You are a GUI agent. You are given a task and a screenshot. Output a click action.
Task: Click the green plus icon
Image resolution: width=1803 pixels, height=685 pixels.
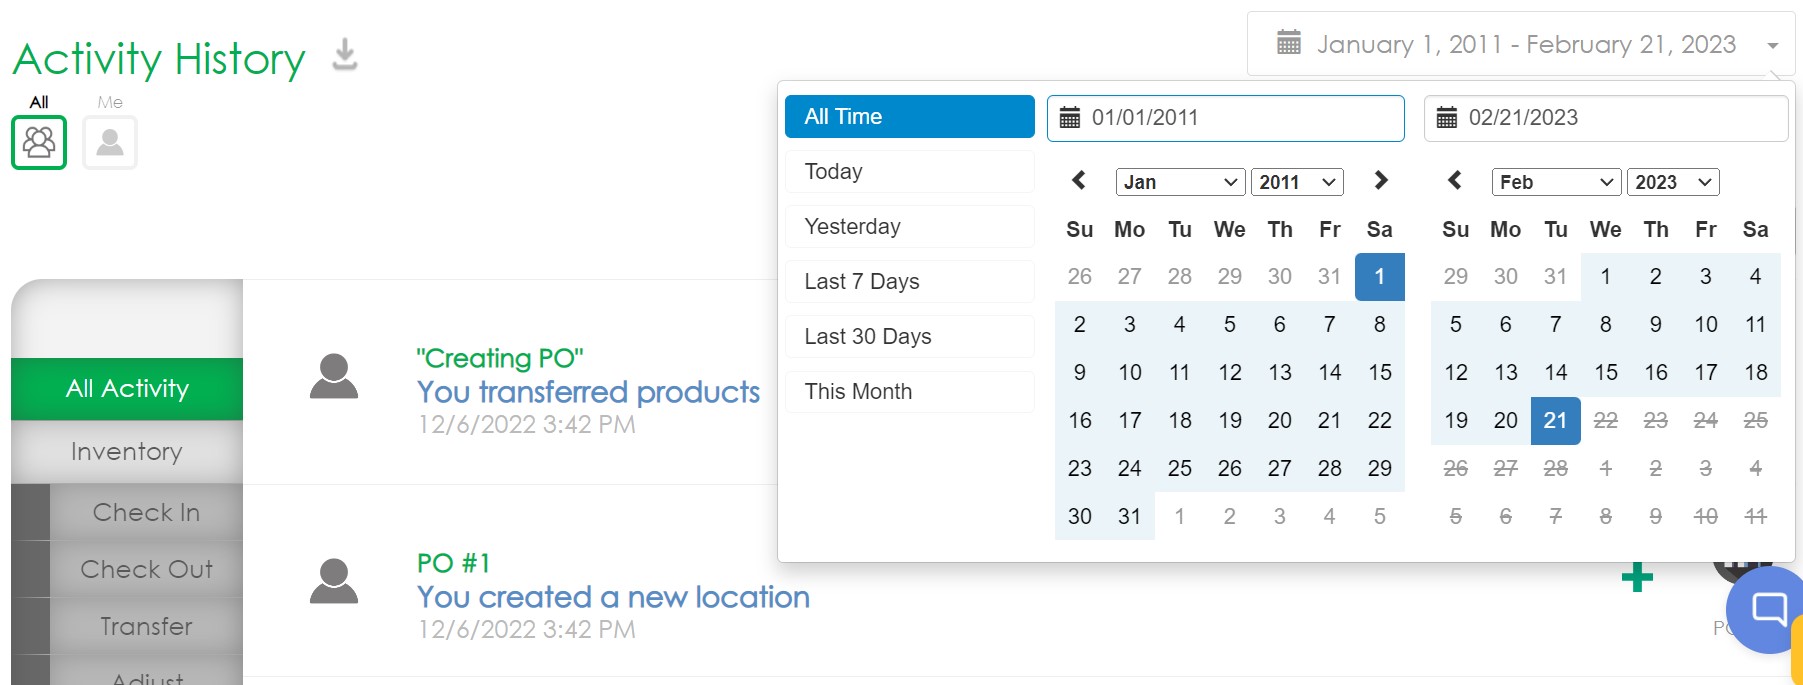tap(1637, 577)
